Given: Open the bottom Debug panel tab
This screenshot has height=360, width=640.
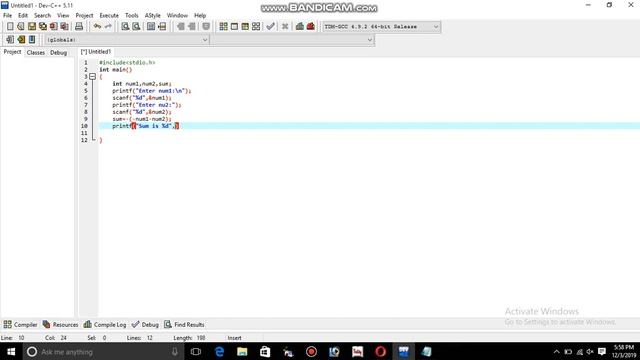Looking at the screenshot, I should coord(145,324).
